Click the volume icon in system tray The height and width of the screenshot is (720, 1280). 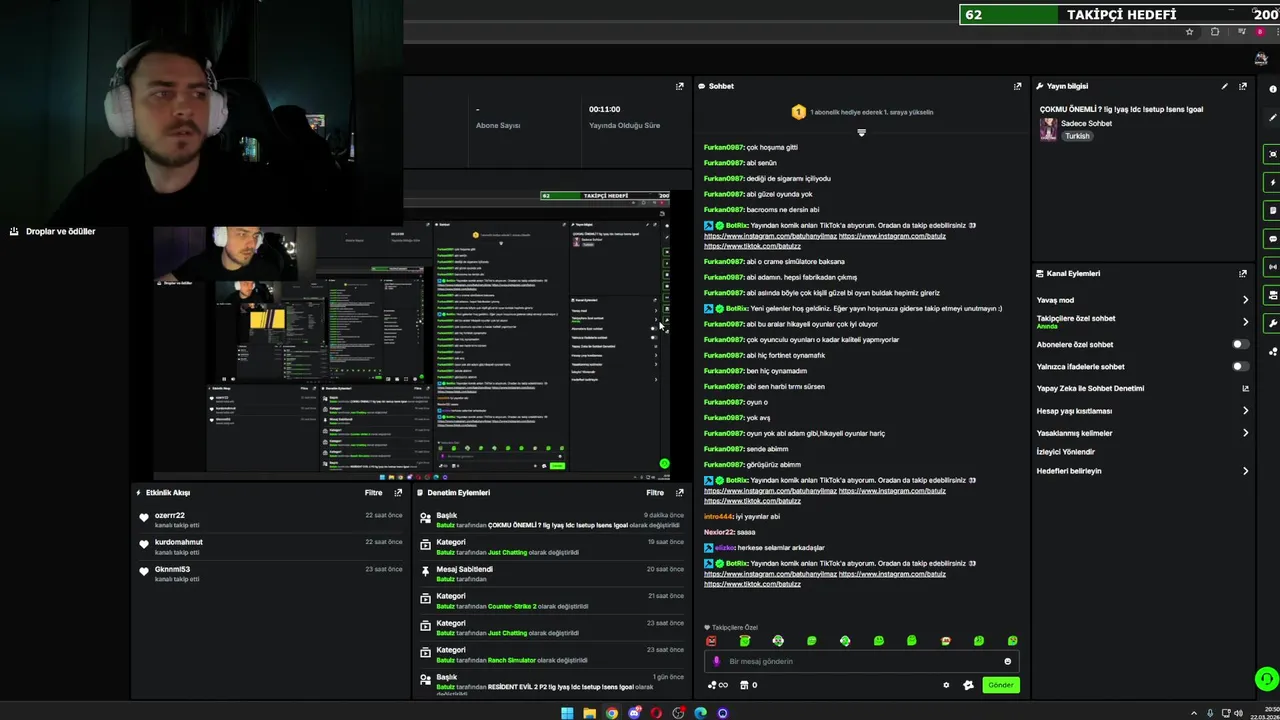tap(1240, 713)
